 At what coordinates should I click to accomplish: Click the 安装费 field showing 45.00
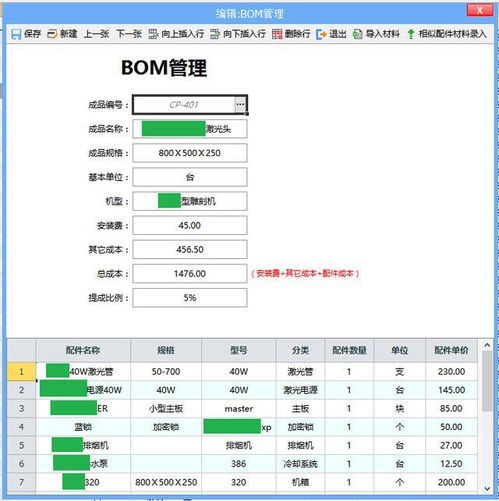190,225
